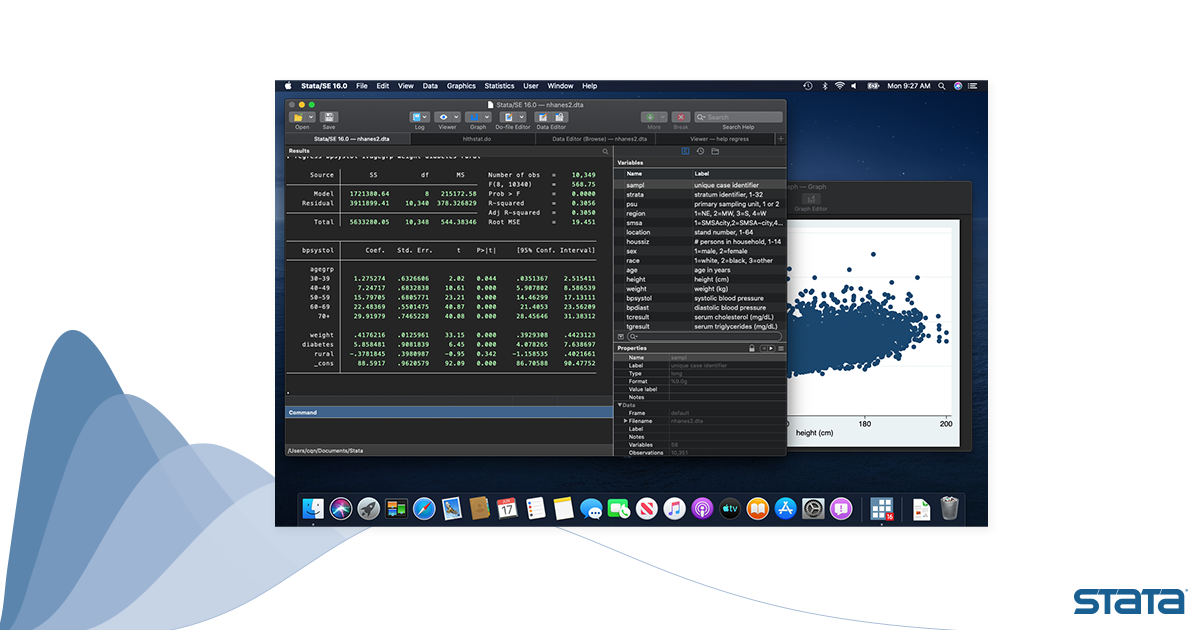Select the houssiz variable row
Viewport: 1200px width, 630px height.
coord(700,242)
